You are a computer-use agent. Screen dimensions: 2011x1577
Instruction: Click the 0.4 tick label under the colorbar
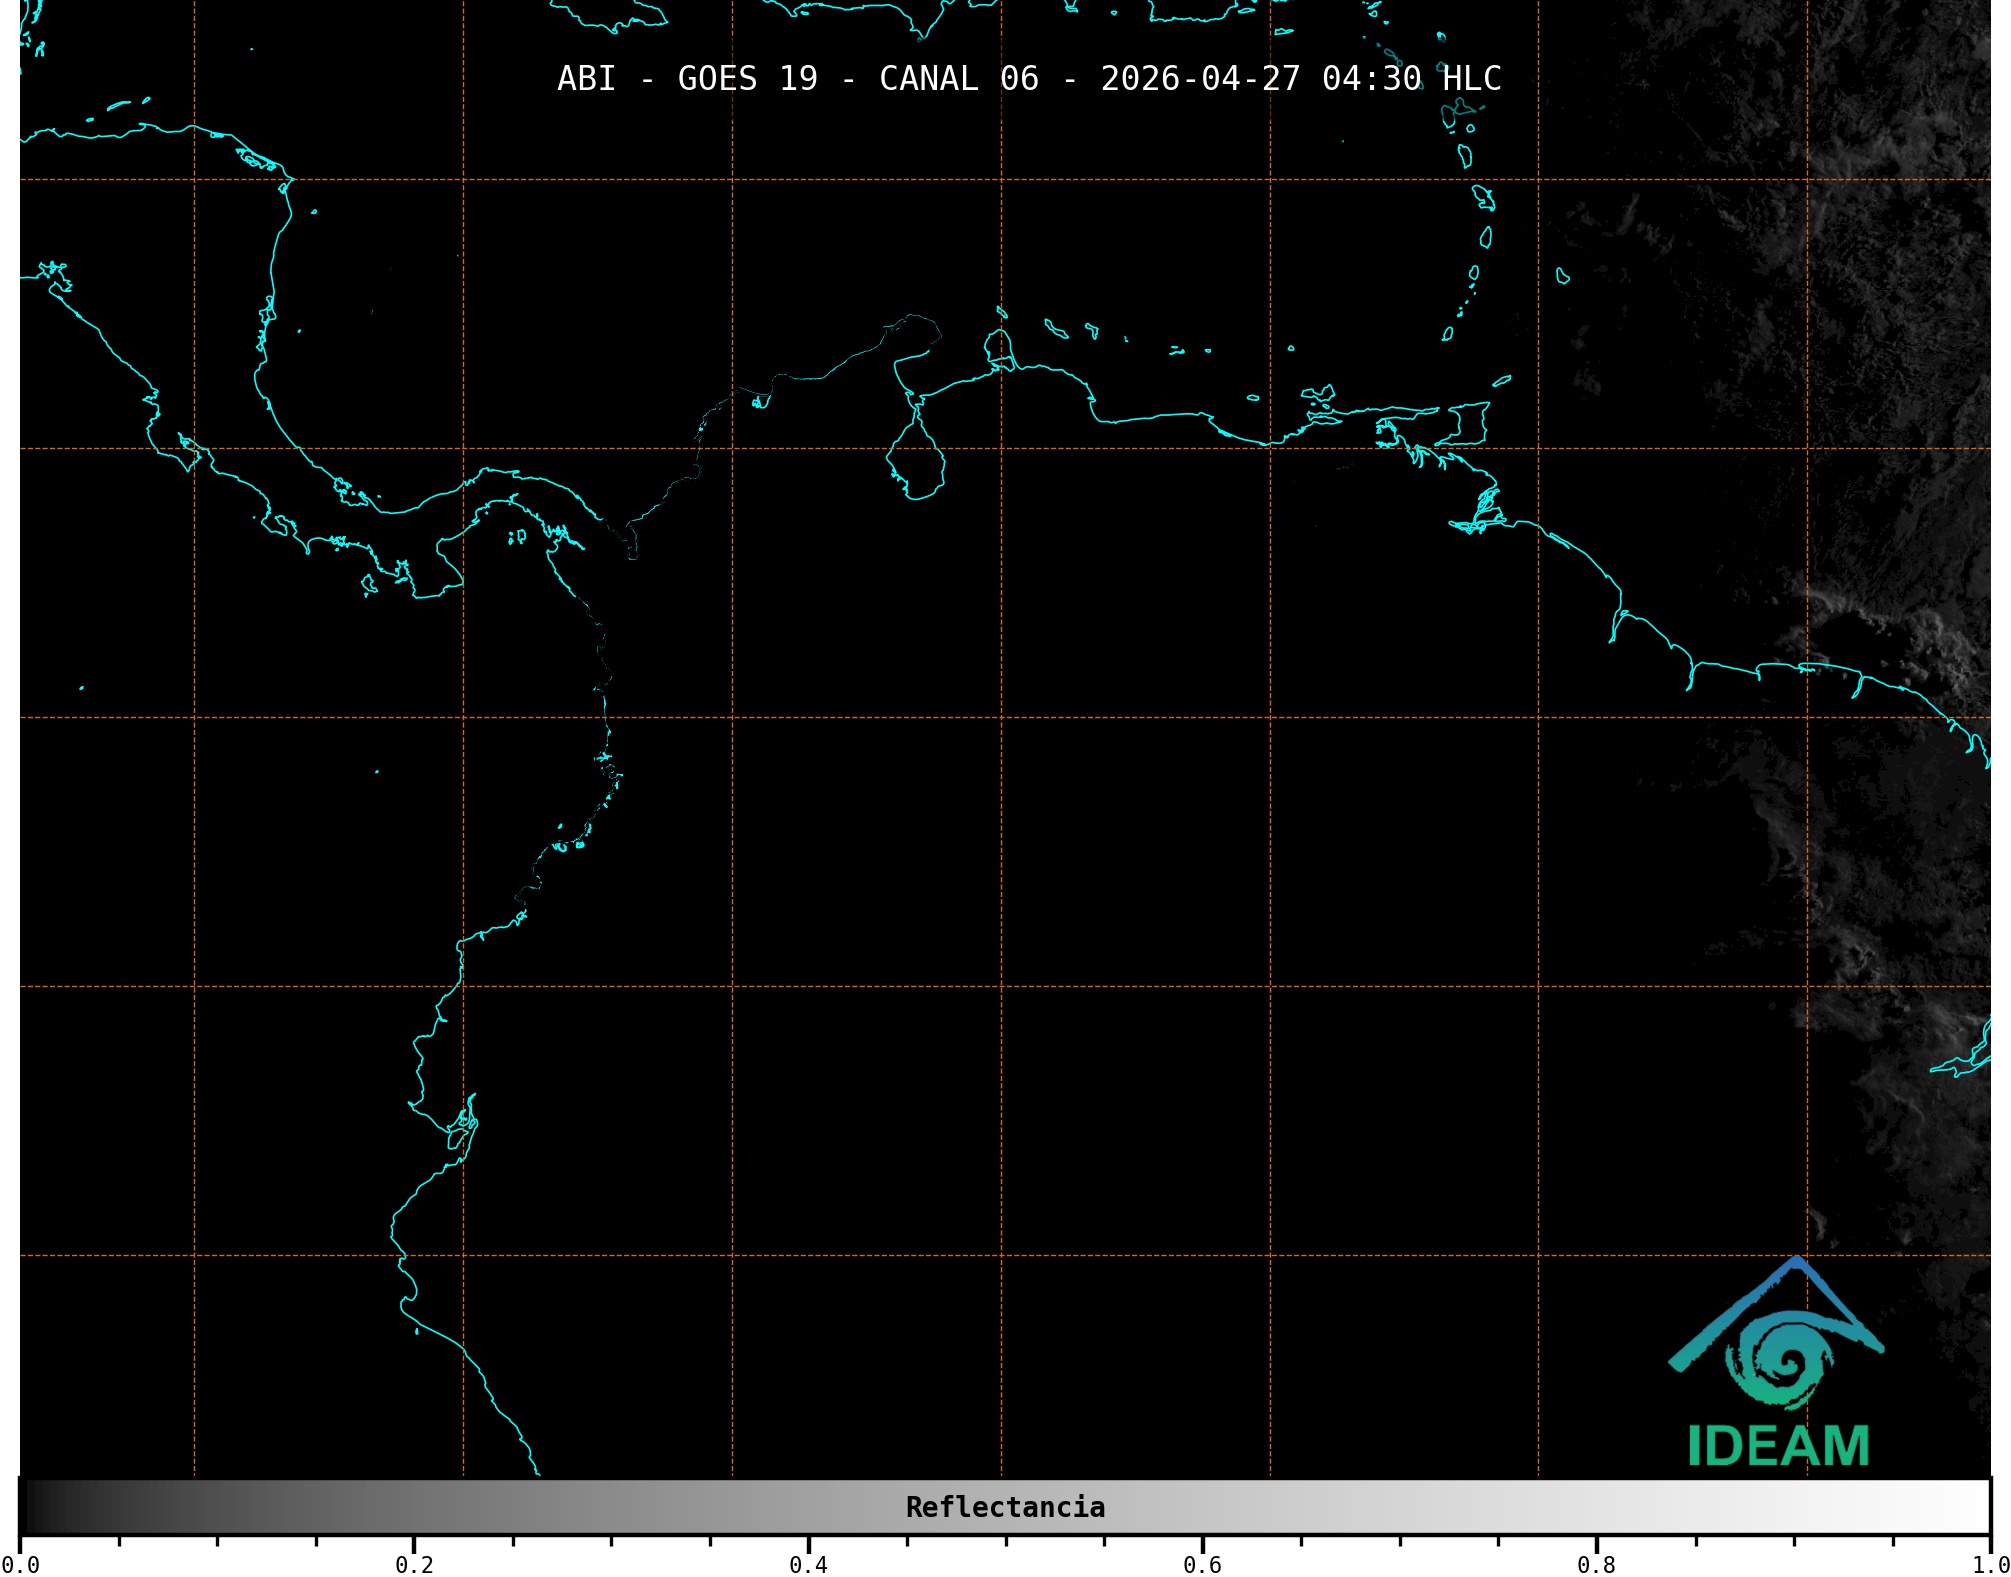click(x=808, y=1565)
